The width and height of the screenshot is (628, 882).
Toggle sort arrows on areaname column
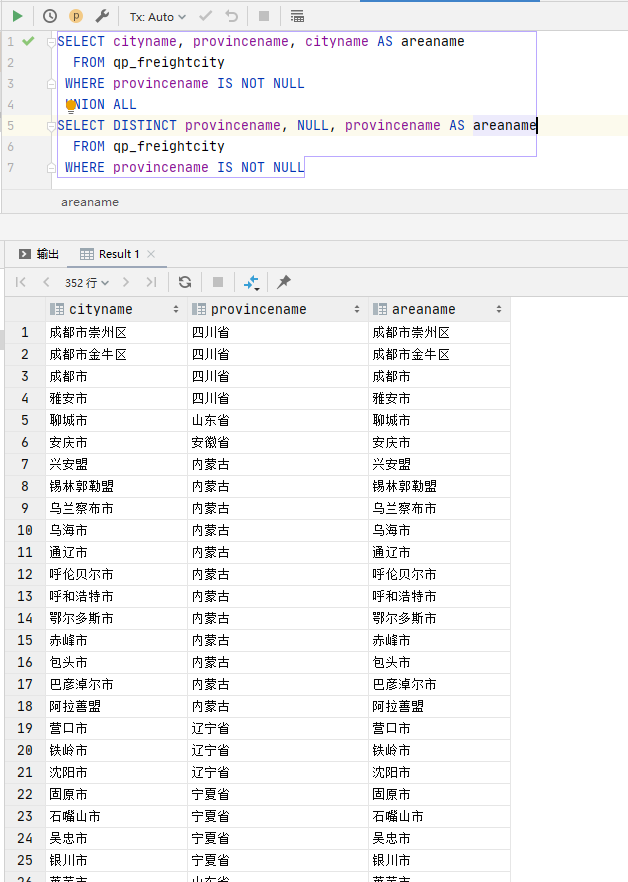[499, 309]
